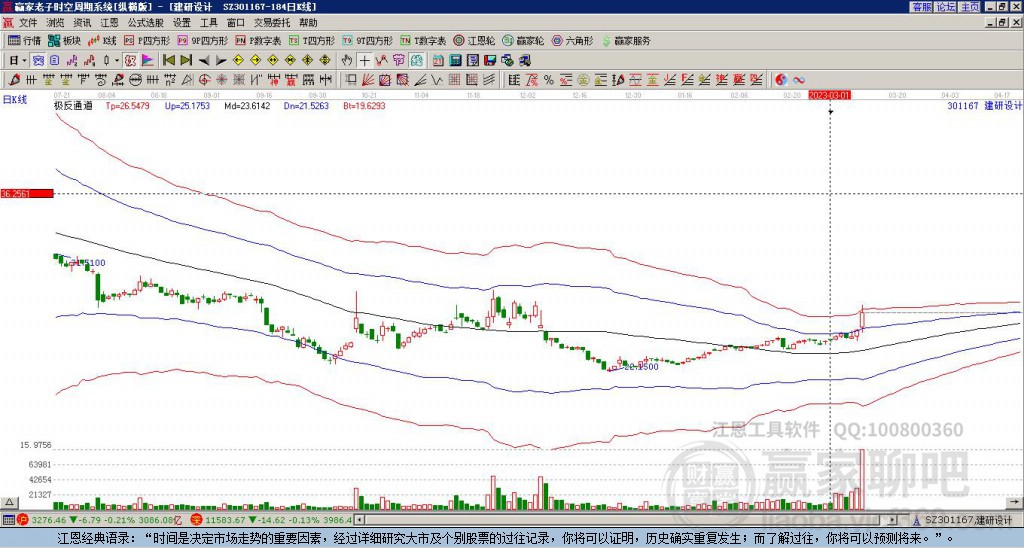Click the status bar grid icon
The image size is (1024, 548).
click(8, 520)
